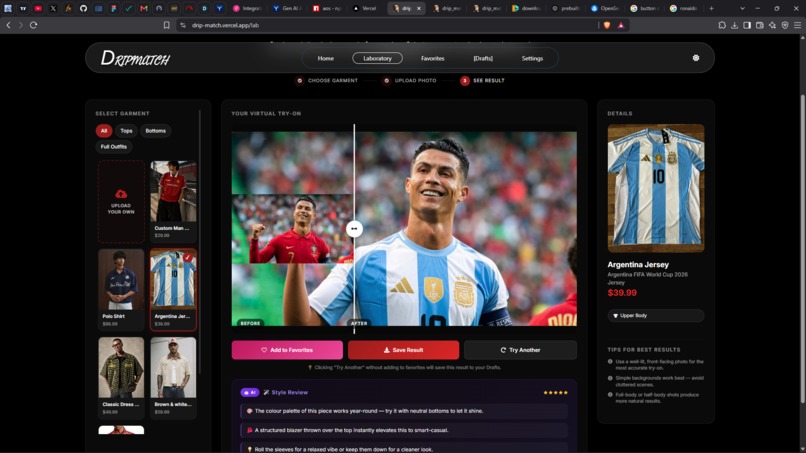Open the browser hamburger menu
This screenshot has width=806, height=453.
click(x=797, y=25)
